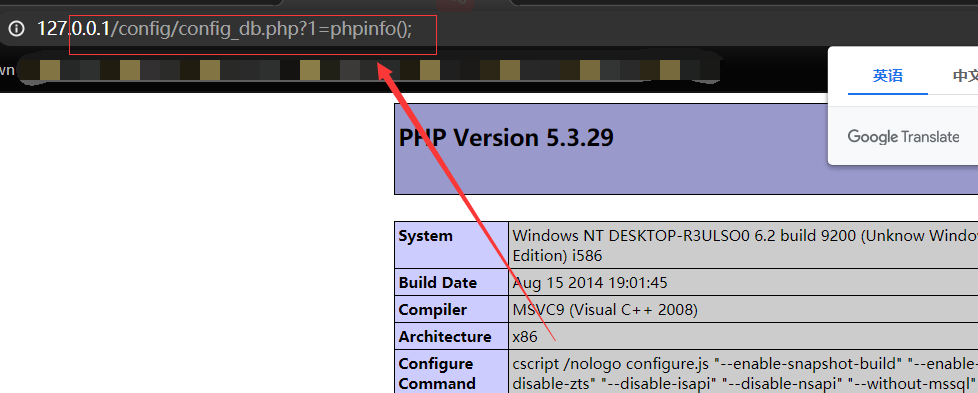Open the site information icon
The height and width of the screenshot is (393, 978).
pyautogui.click(x=17, y=29)
